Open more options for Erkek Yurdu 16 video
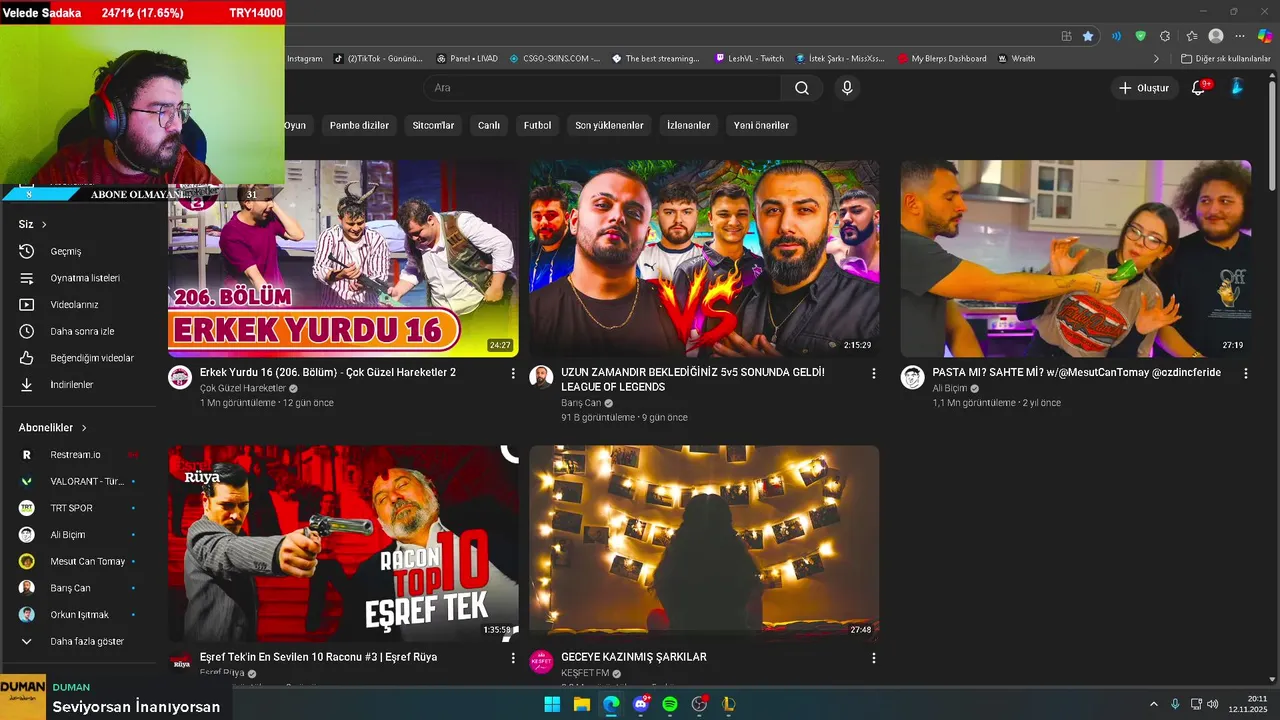1280x720 pixels. [x=513, y=373]
